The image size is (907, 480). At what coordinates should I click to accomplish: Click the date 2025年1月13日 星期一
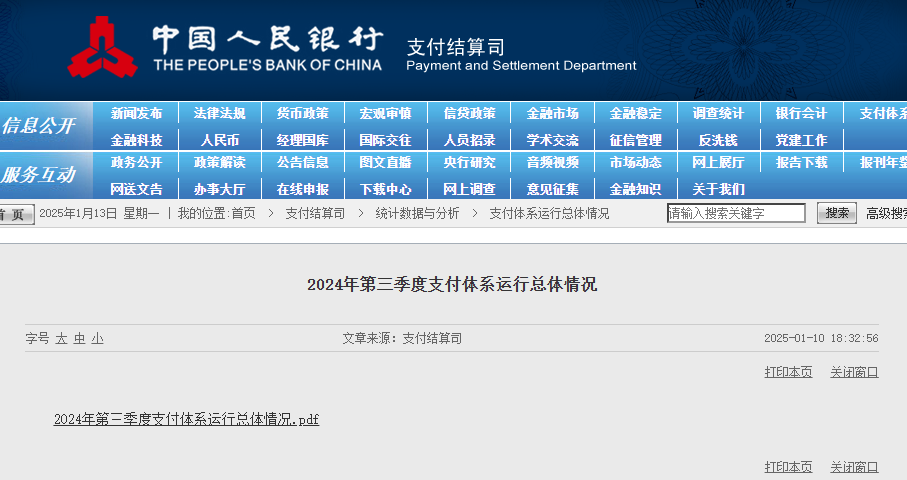tap(99, 213)
